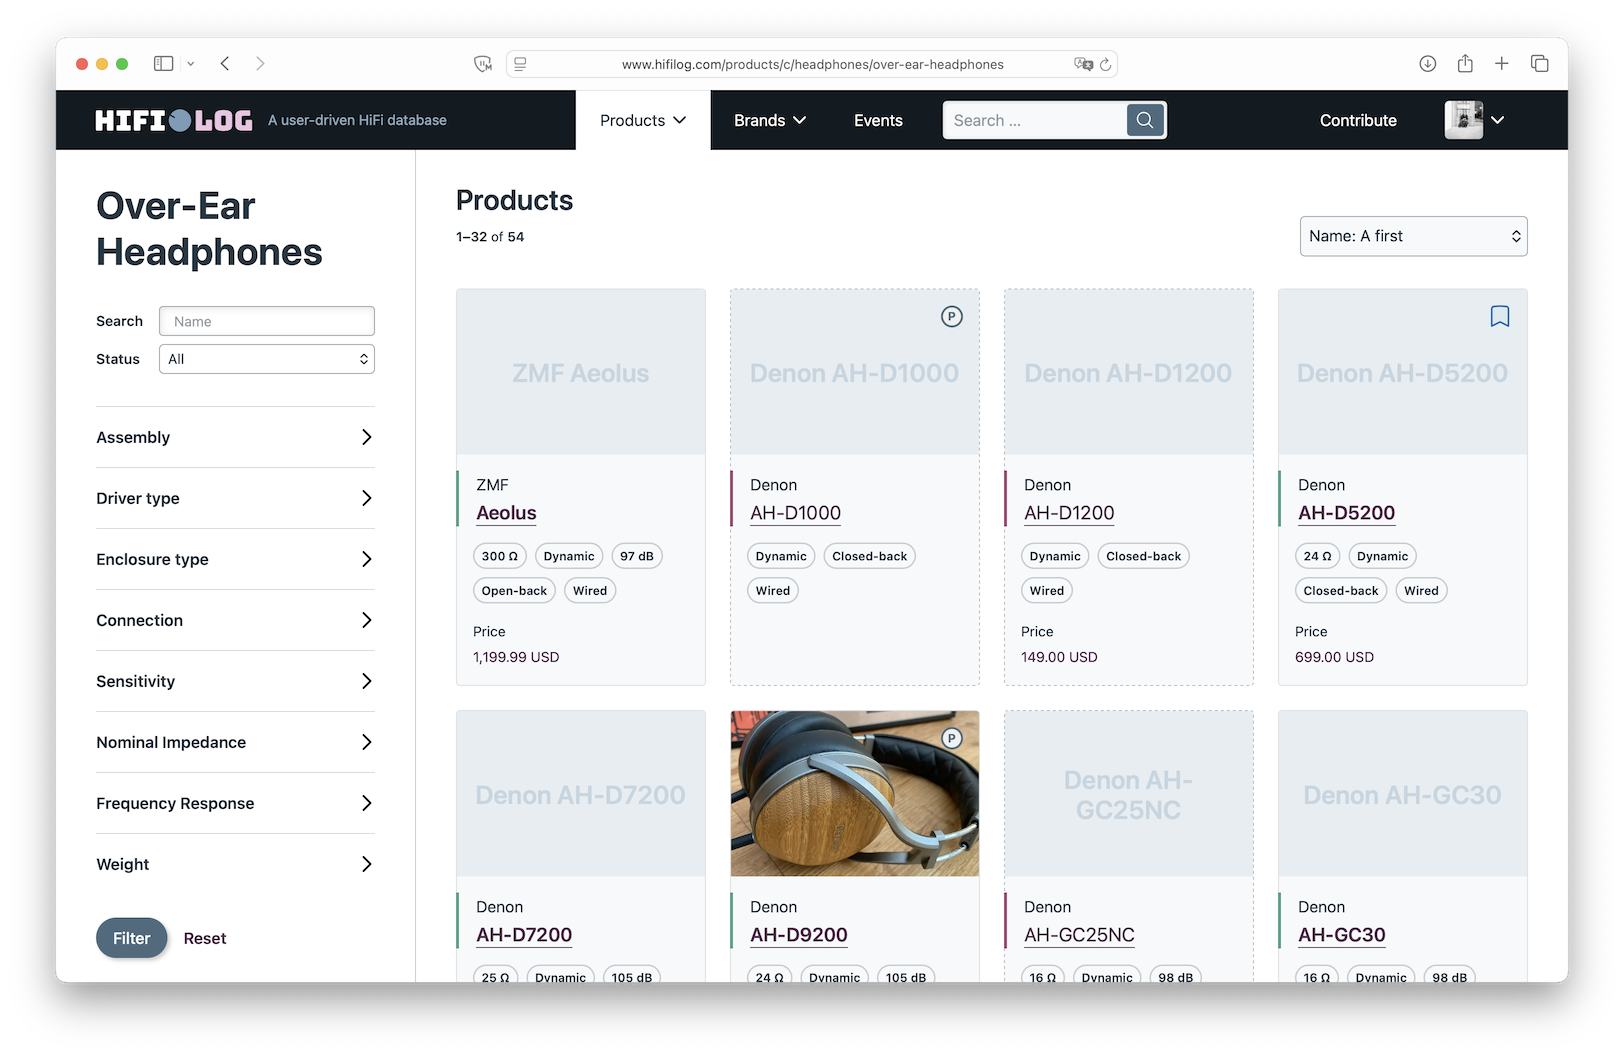Open the AH-D7200 product link
1624x1056 pixels.
(524, 935)
